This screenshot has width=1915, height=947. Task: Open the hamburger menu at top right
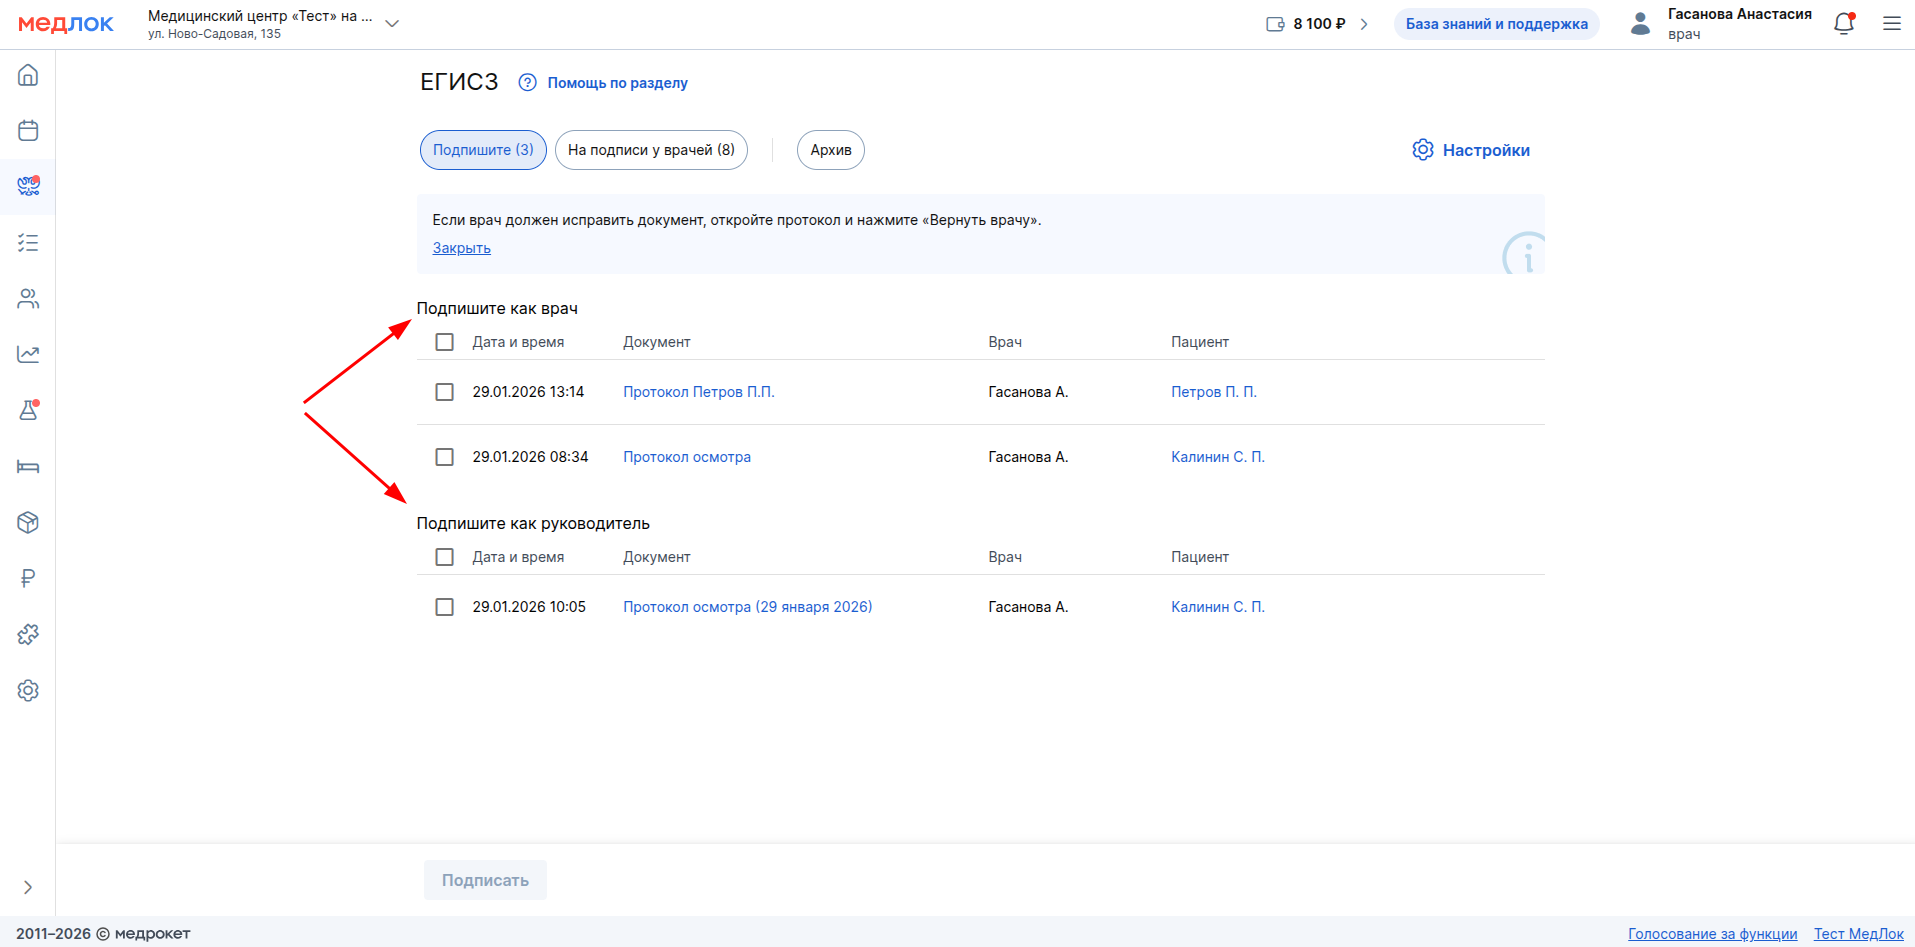point(1891,24)
